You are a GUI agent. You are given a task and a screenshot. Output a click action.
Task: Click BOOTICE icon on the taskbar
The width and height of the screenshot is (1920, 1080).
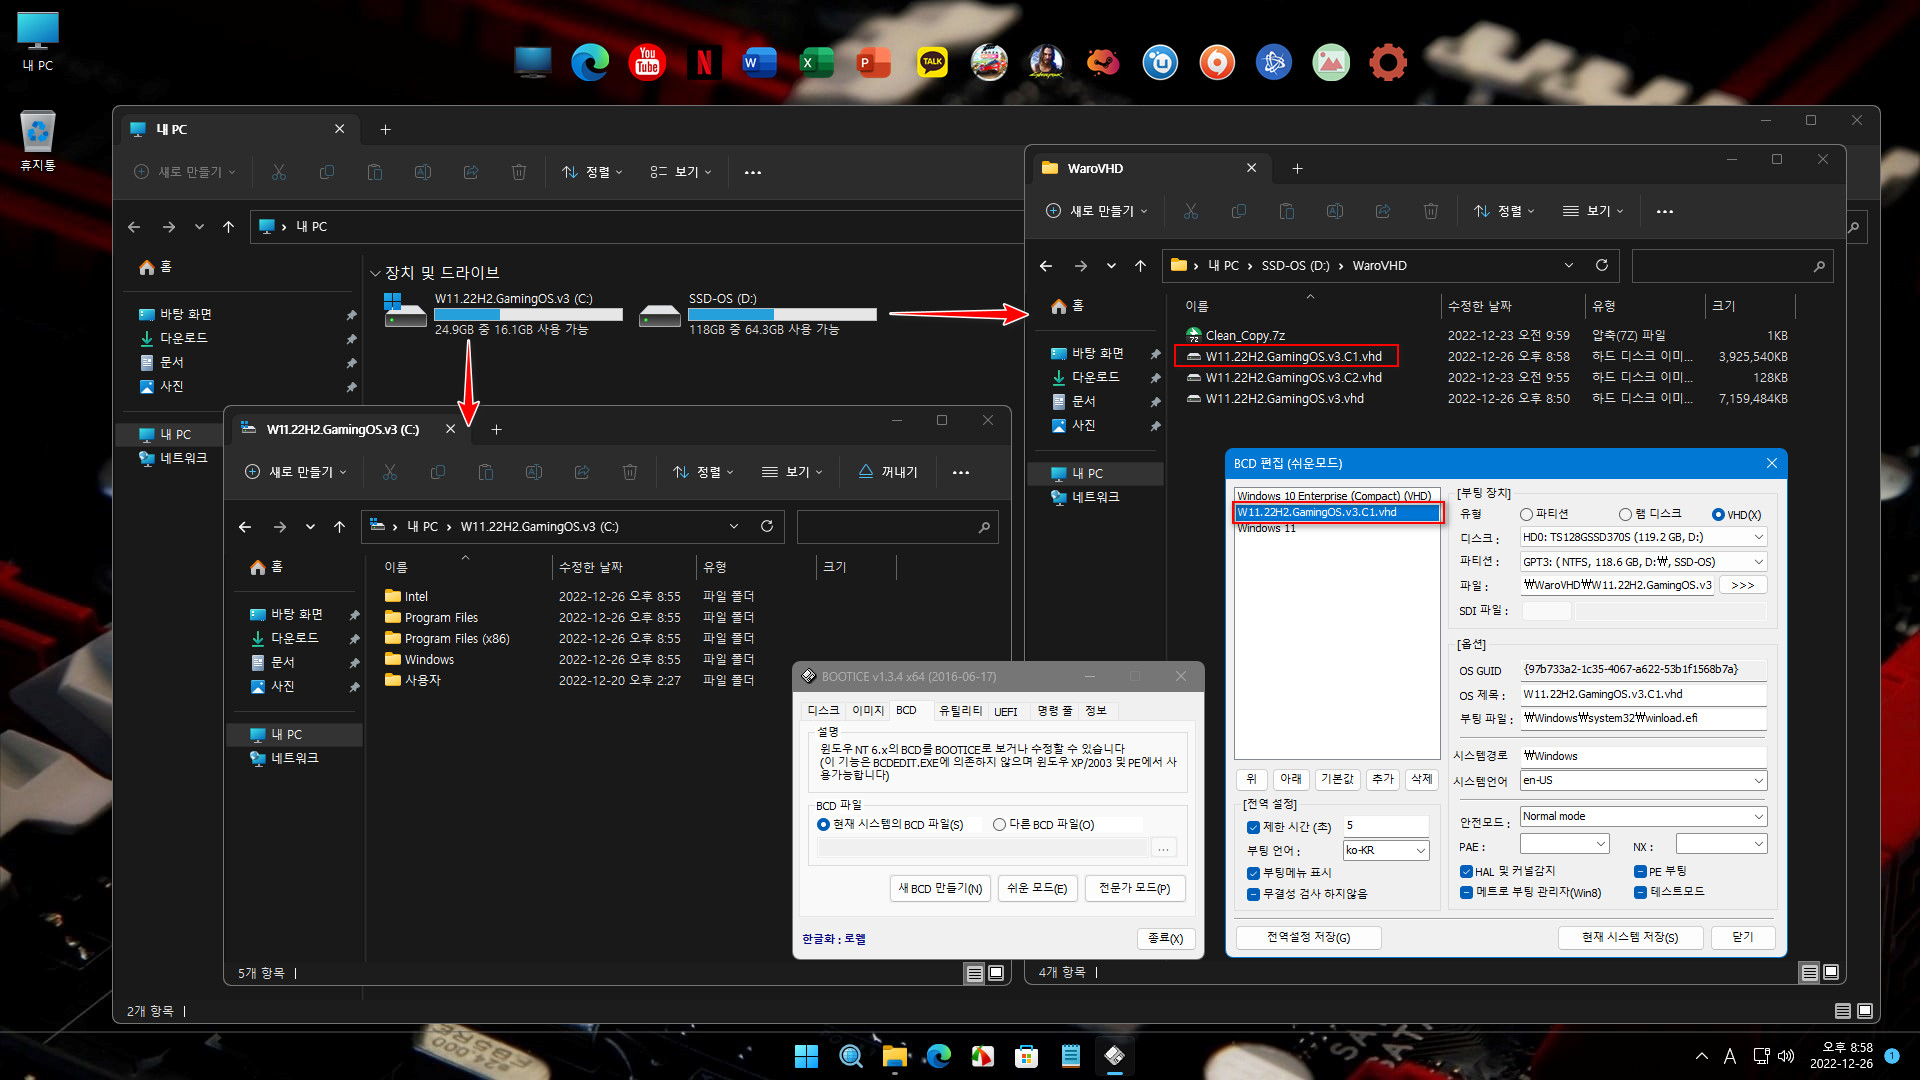(x=1114, y=1056)
